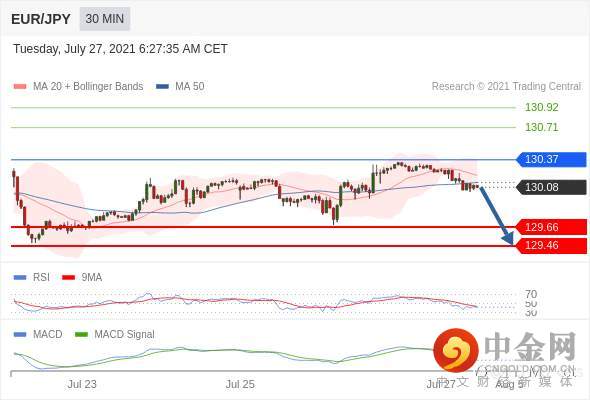Click the black 130.08 current price tag

(551, 187)
